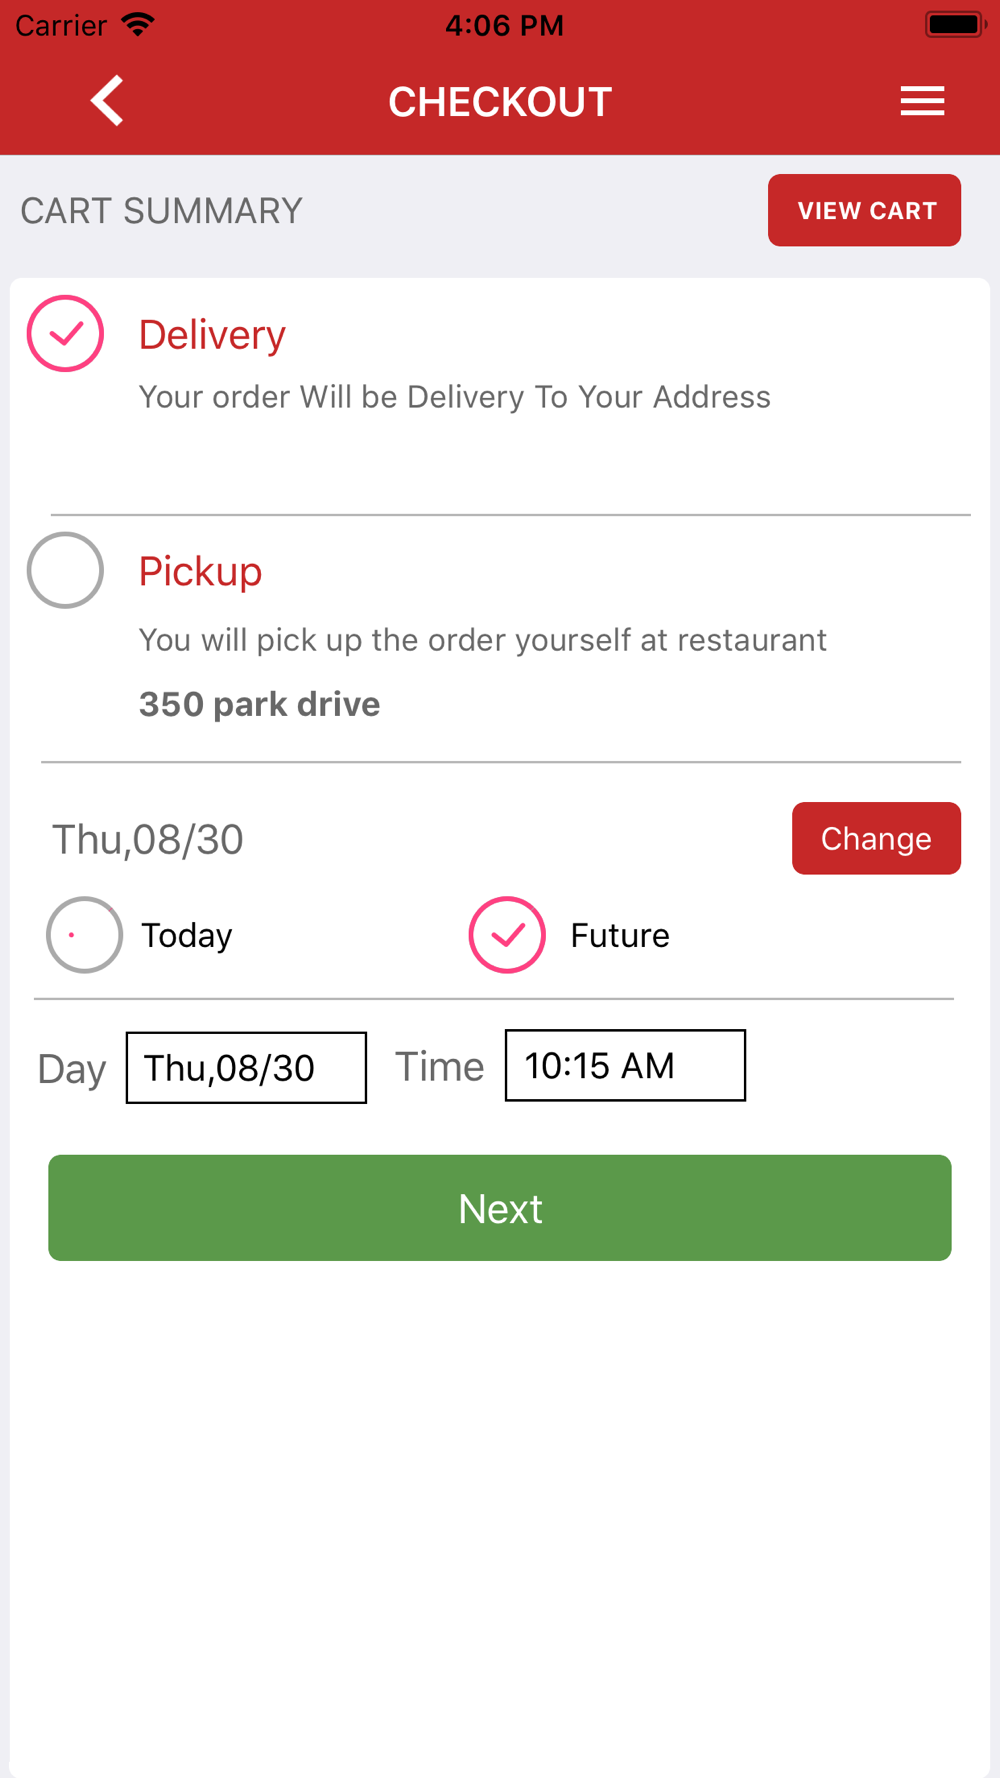
Task: Tap the Wi-Fi status icon
Action: coord(138,24)
